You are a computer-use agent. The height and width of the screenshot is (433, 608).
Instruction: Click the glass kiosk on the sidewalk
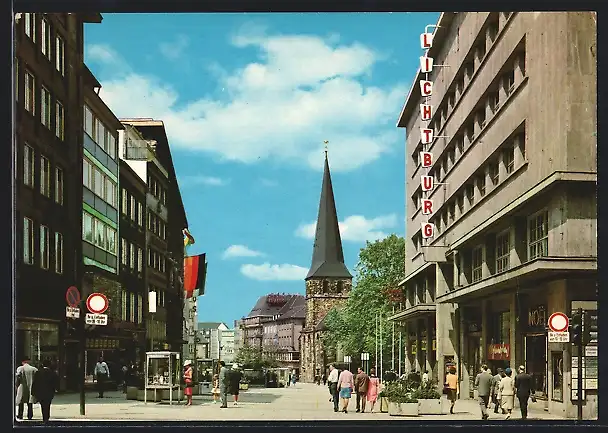pos(161,376)
